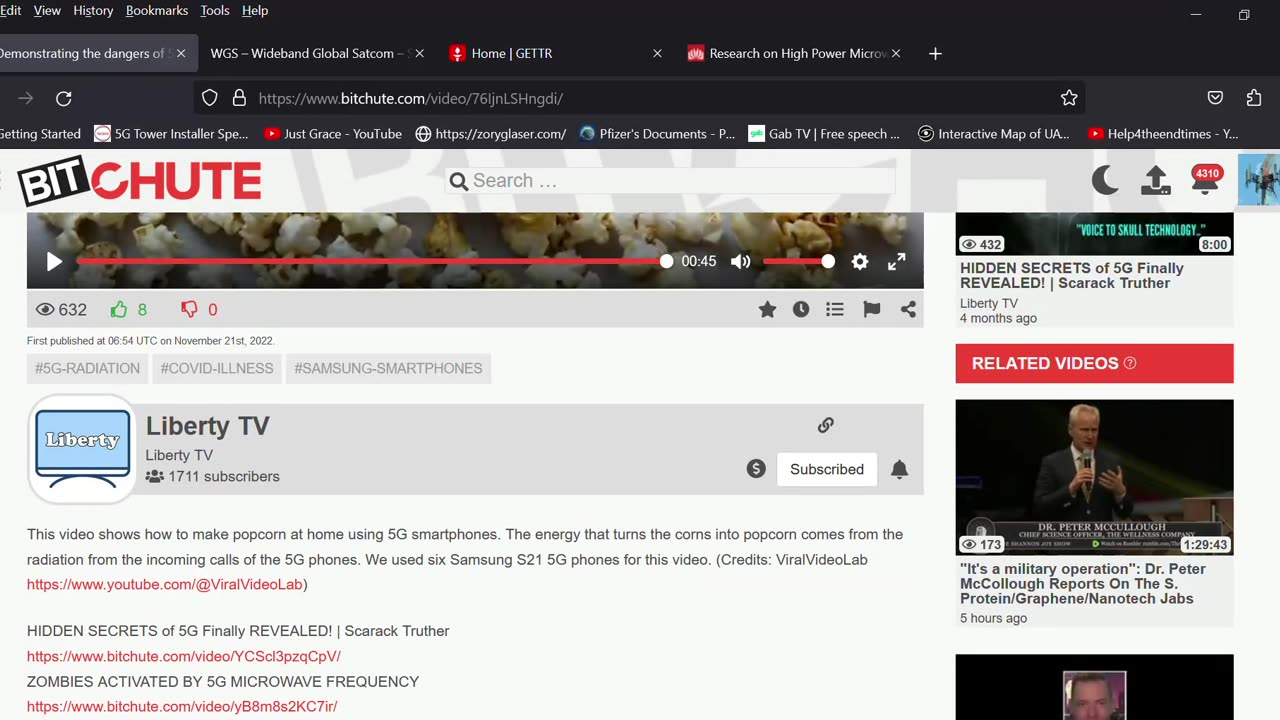Select the #COVID-ILLNESS hashtag
Viewport: 1280px width, 720px height.
click(x=217, y=368)
